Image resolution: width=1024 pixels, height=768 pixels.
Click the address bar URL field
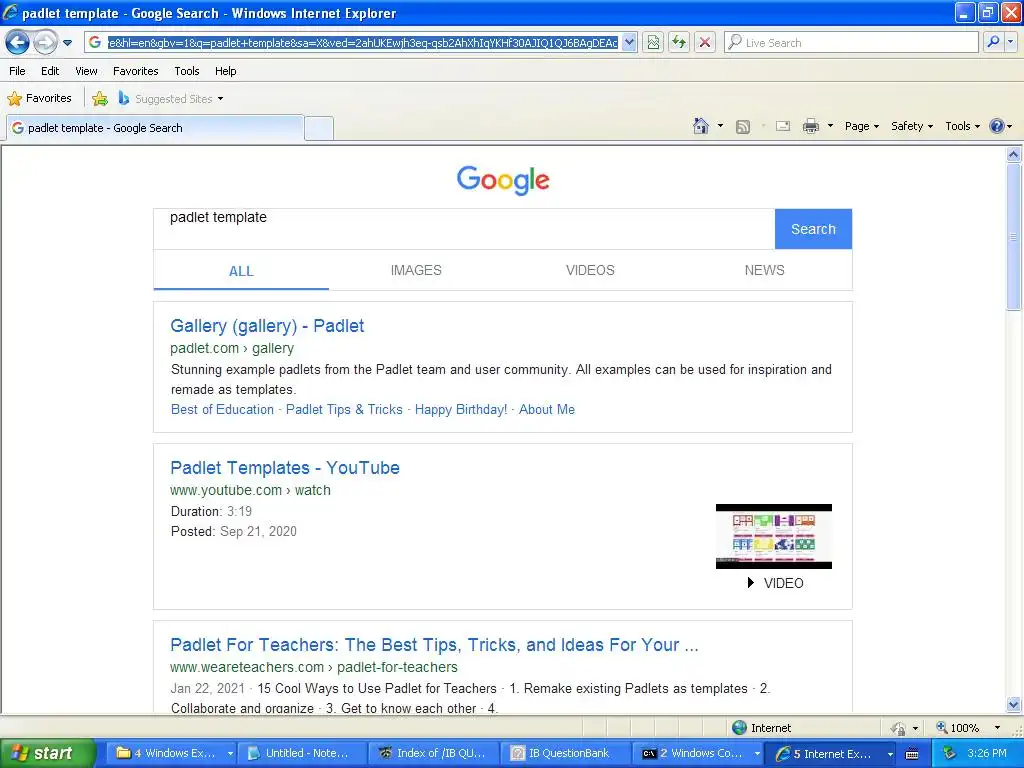(362, 42)
